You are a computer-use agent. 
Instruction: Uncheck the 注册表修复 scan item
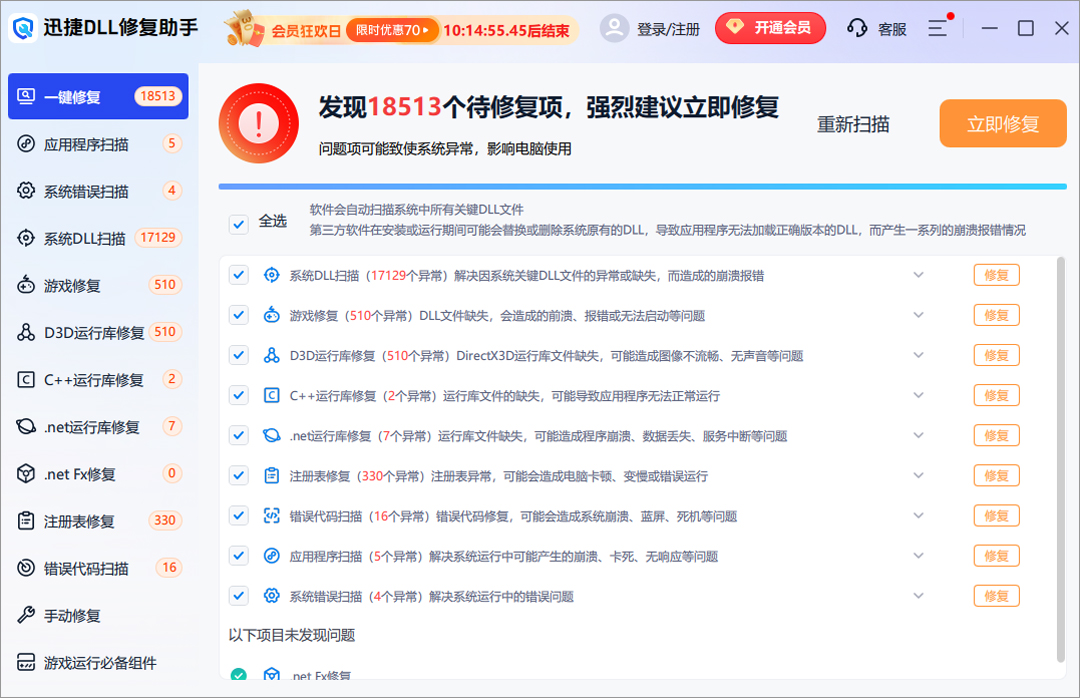pos(238,475)
